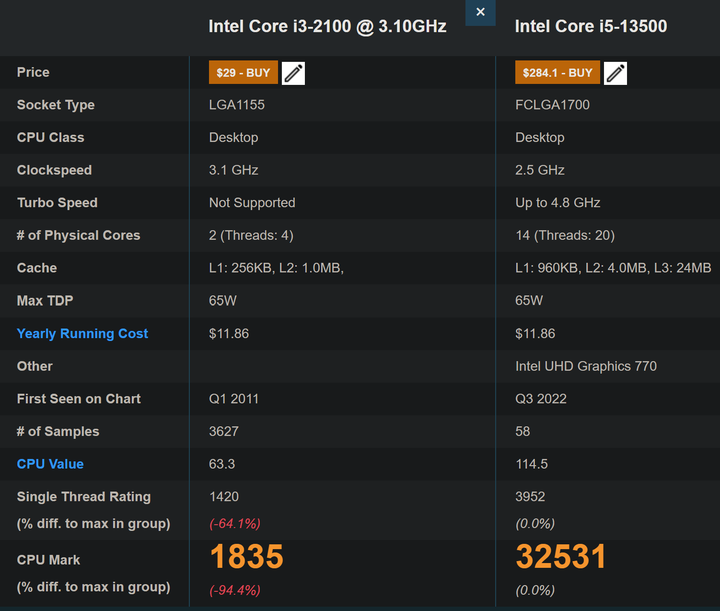Click the CPU Mark row label
This screenshot has width=720, height=611.
tap(49, 560)
